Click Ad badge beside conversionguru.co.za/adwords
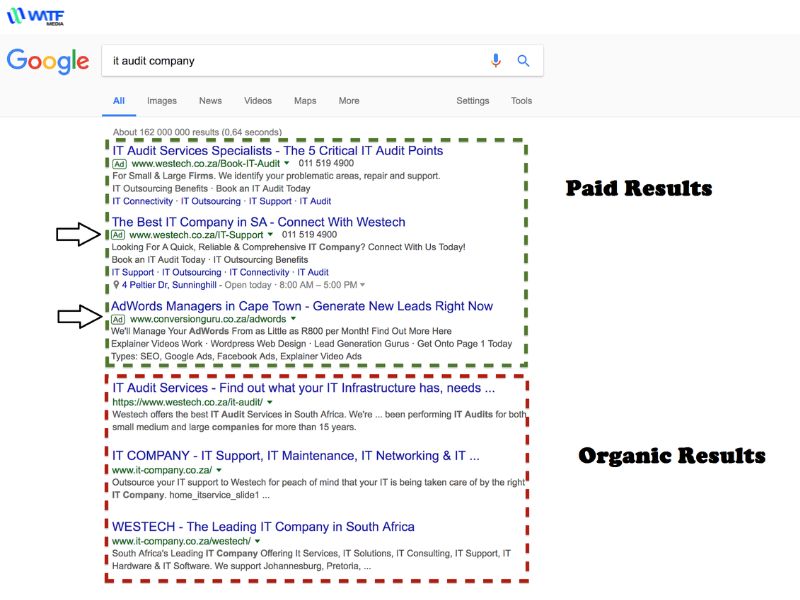Screen dimensions: 800x600 coord(118,319)
